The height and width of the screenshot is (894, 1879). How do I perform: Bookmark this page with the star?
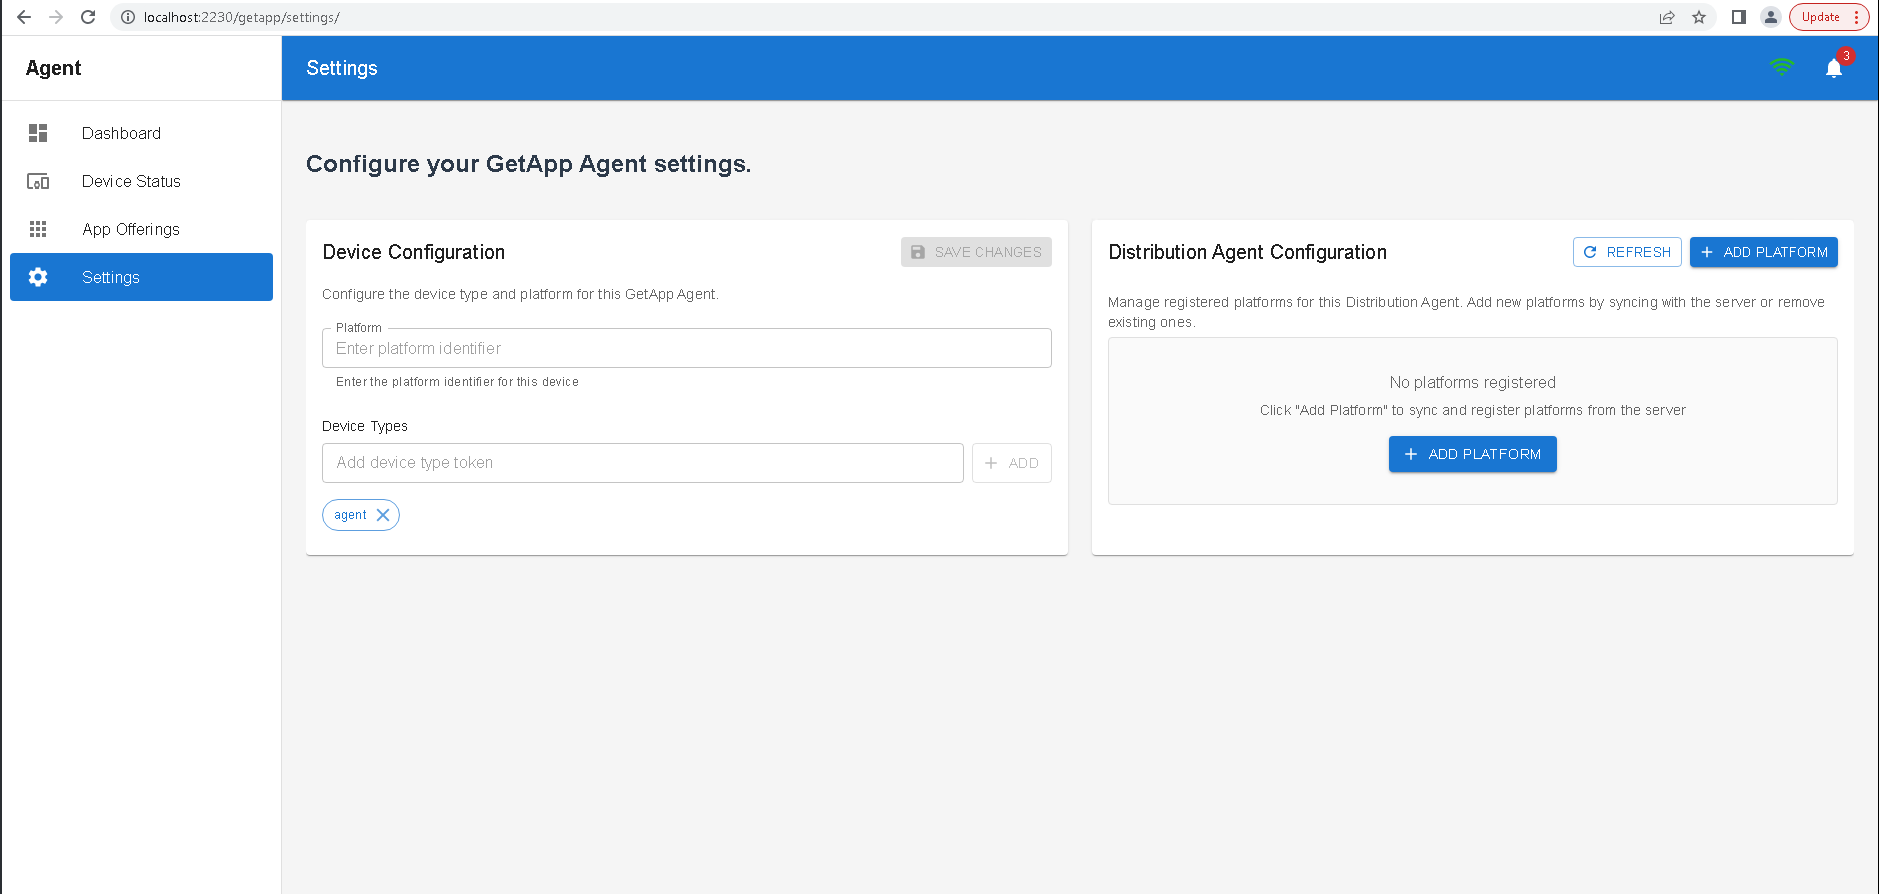click(x=1699, y=17)
